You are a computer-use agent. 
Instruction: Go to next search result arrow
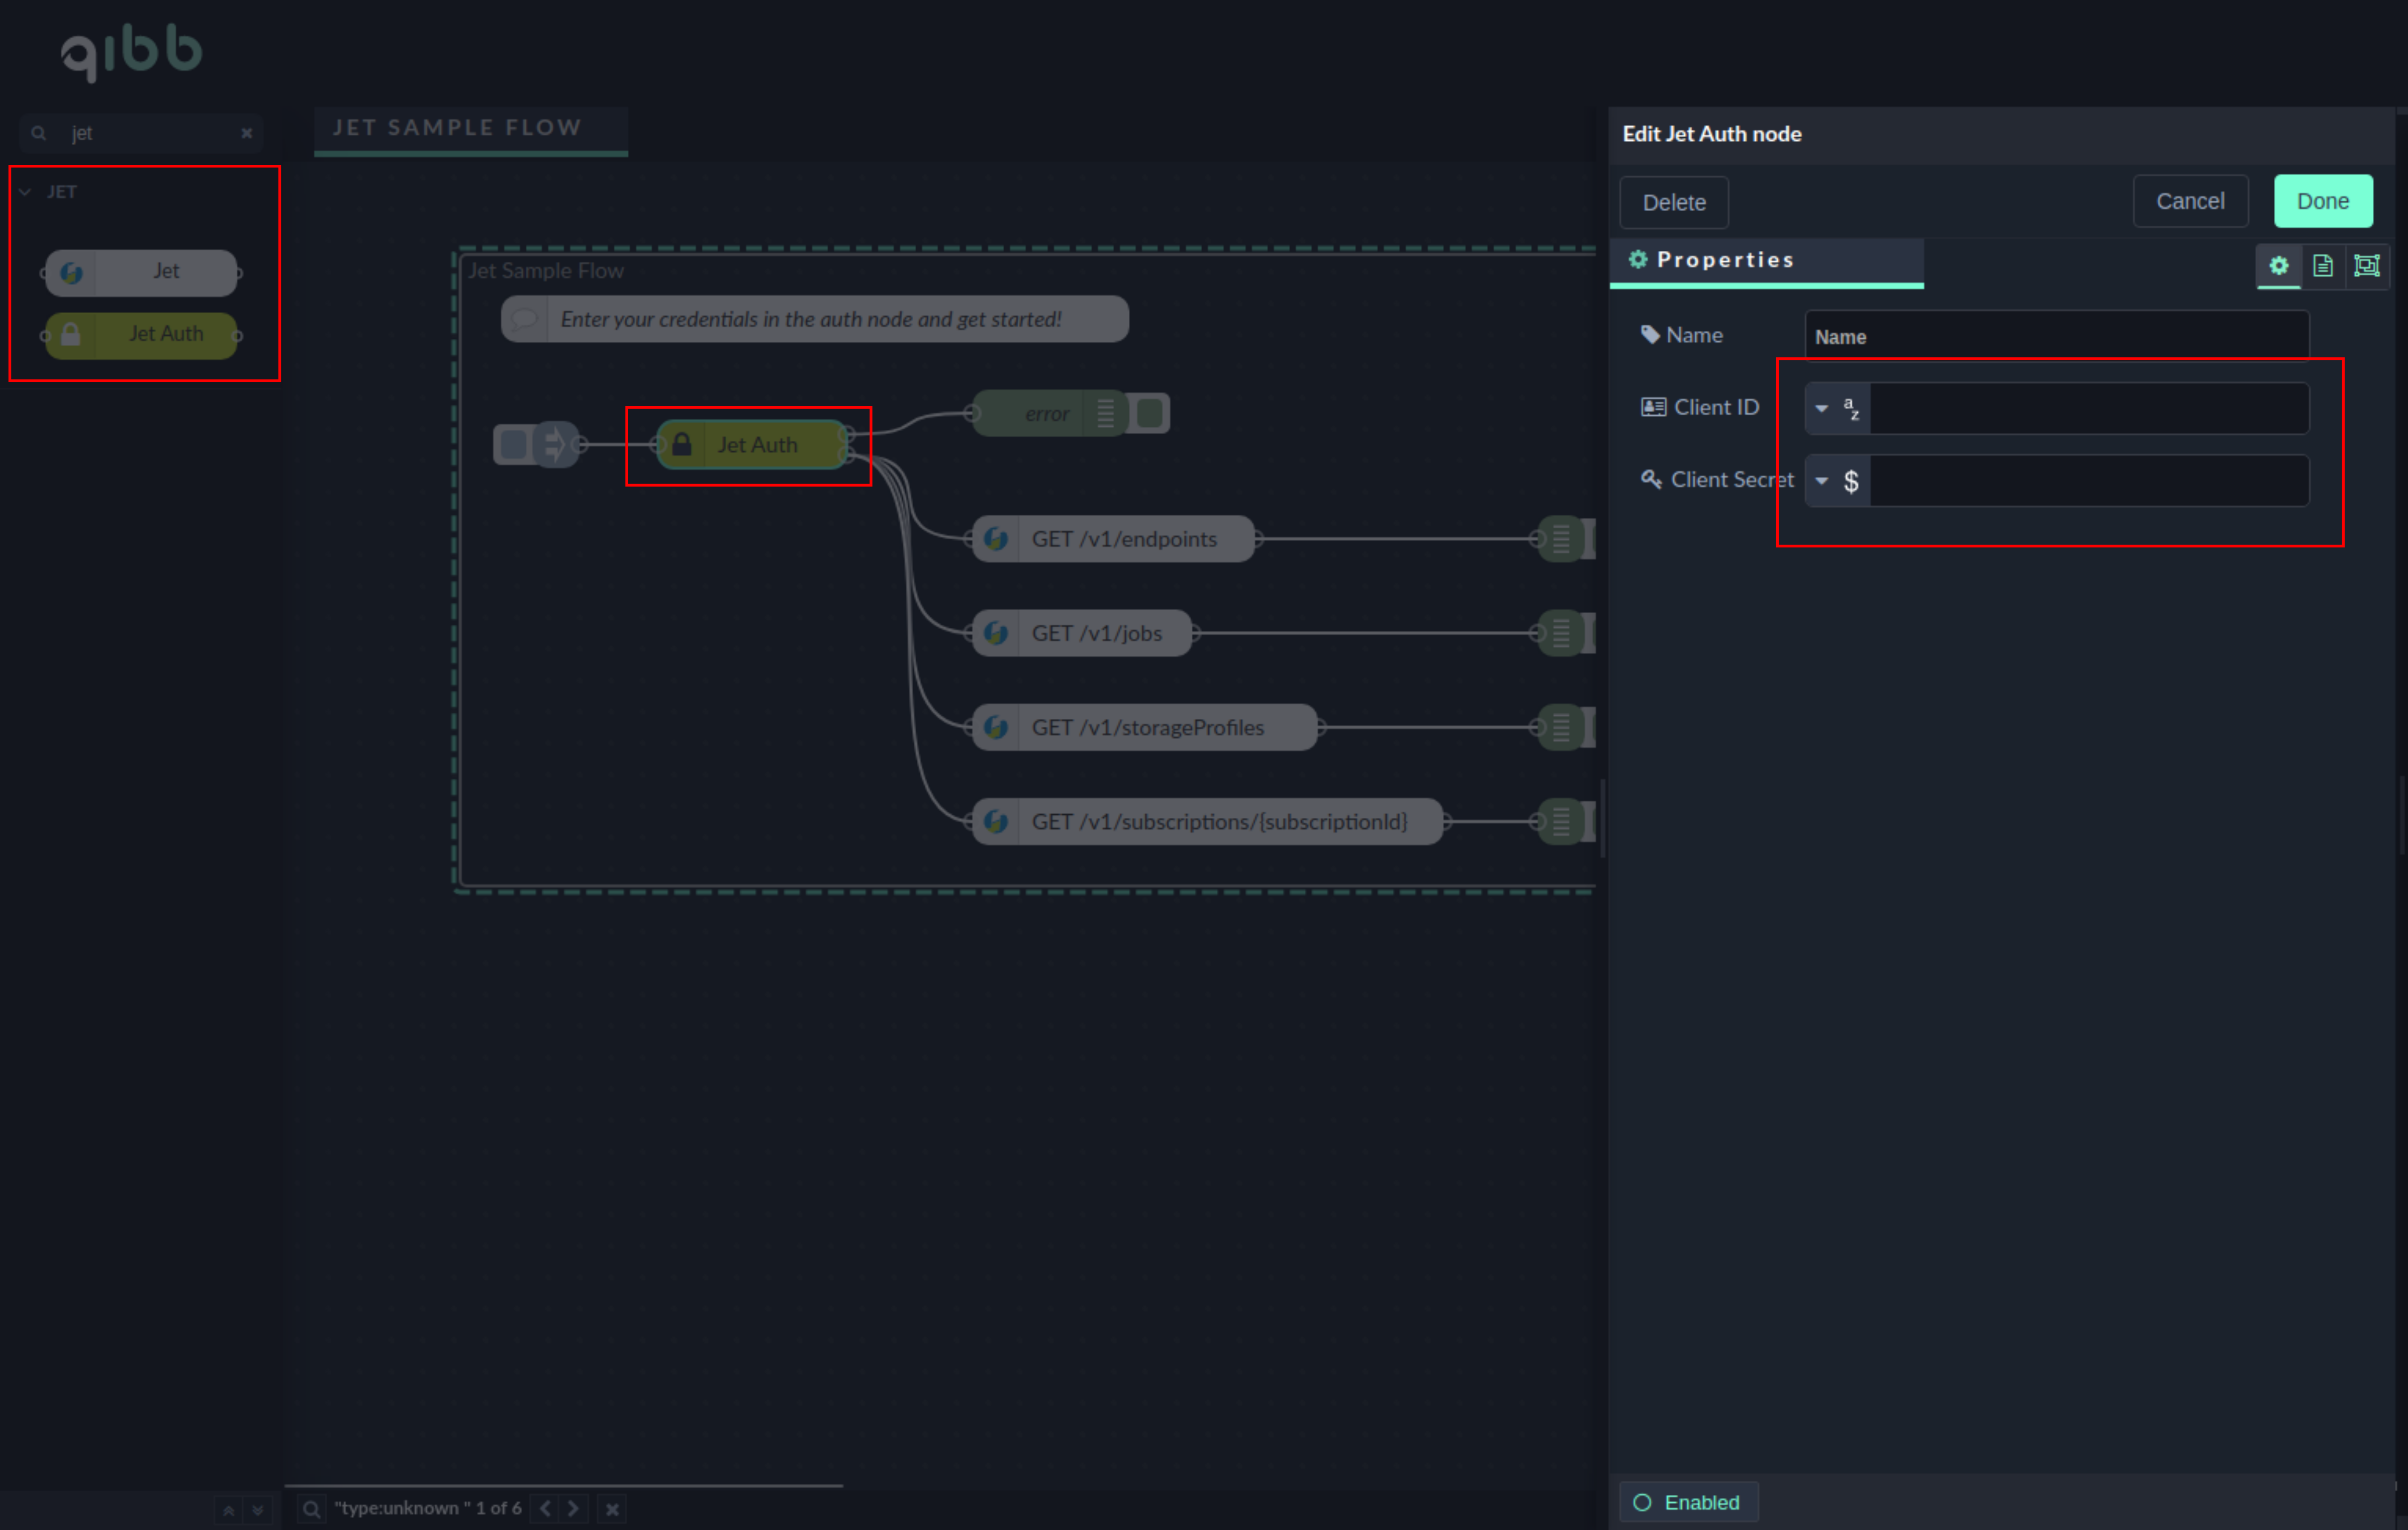tap(574, 1508)
